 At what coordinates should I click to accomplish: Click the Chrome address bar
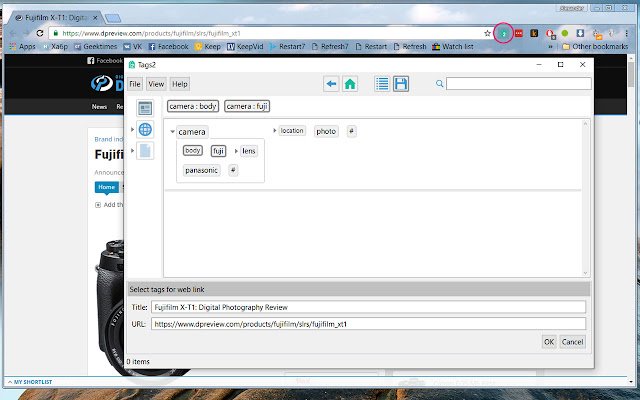click(x=271, y=33)
